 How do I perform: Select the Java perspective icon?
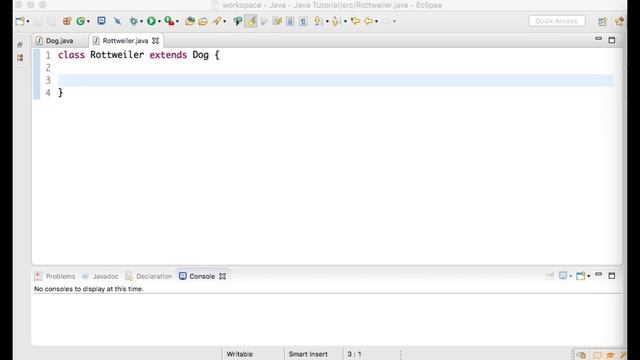coord(620,21)
